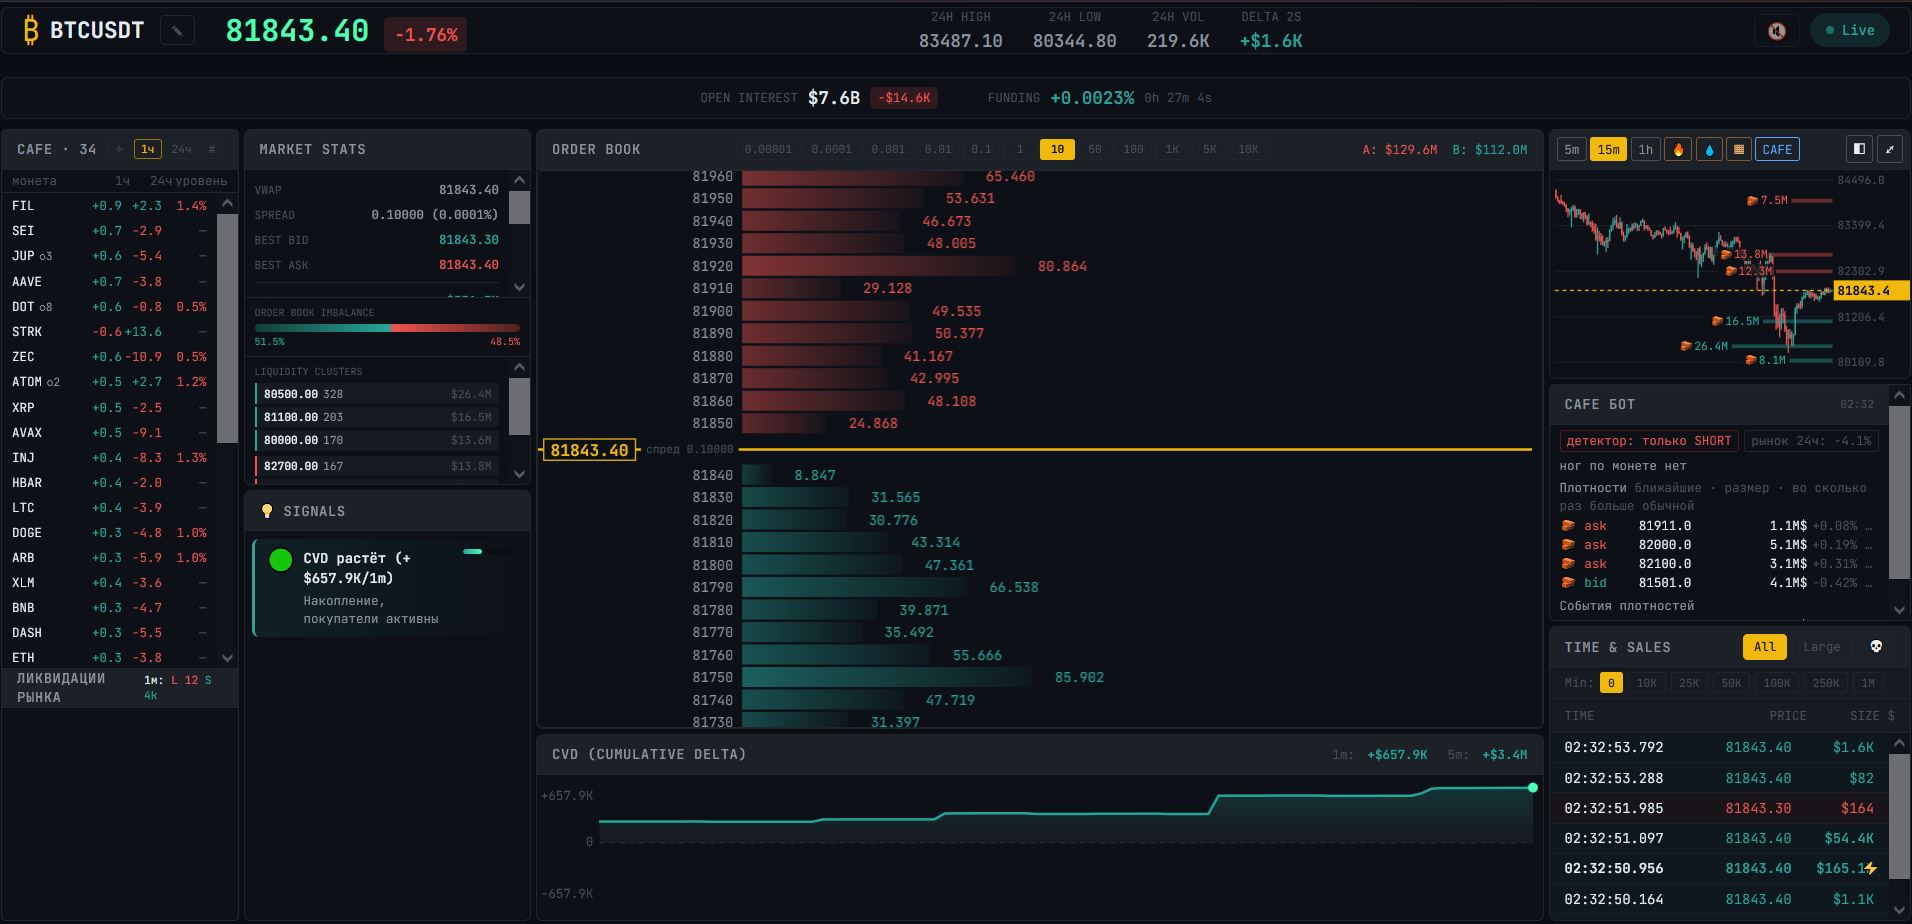Set order book grouping to 1K
This screenshot has width=1912, height=924.
click(x=1172, y=149)
